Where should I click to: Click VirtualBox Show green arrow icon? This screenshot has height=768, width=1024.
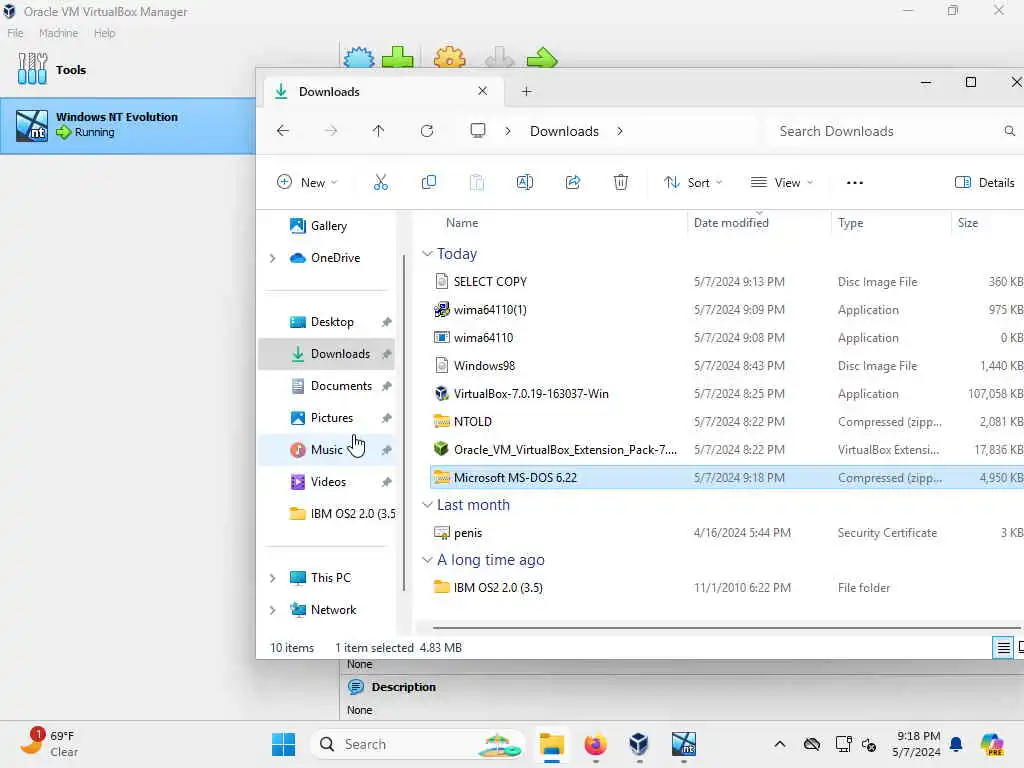point(542,58)
